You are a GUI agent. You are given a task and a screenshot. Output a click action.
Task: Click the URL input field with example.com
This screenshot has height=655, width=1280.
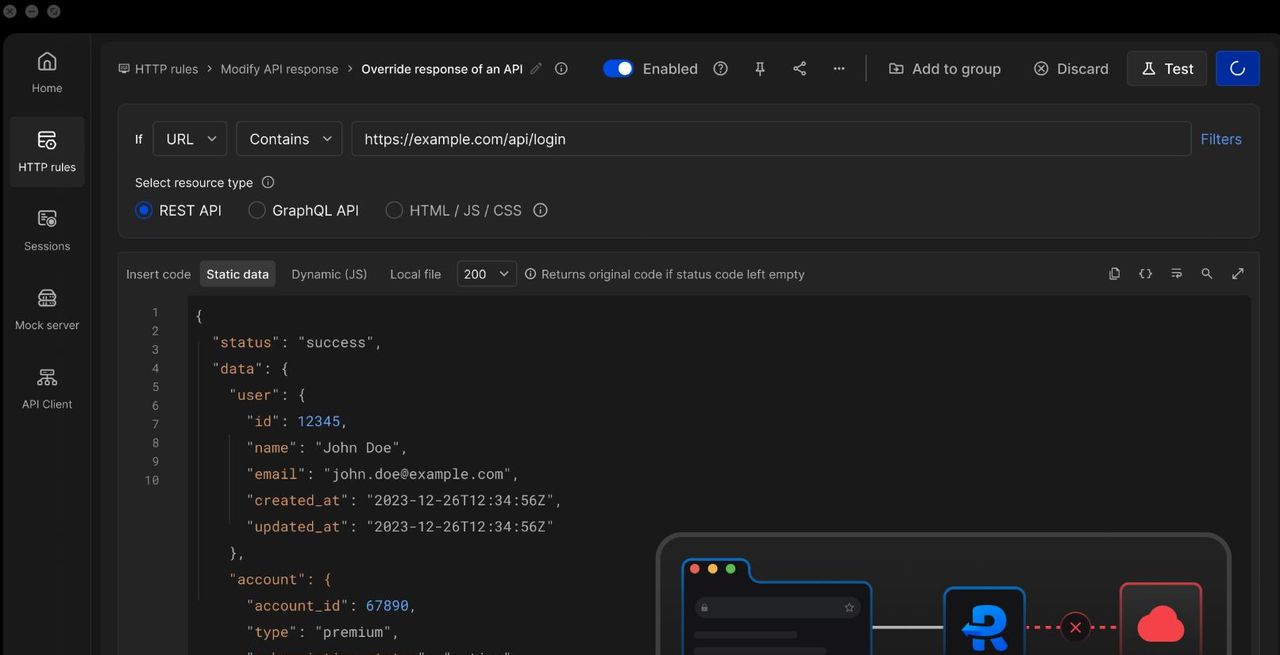(770, 139)
